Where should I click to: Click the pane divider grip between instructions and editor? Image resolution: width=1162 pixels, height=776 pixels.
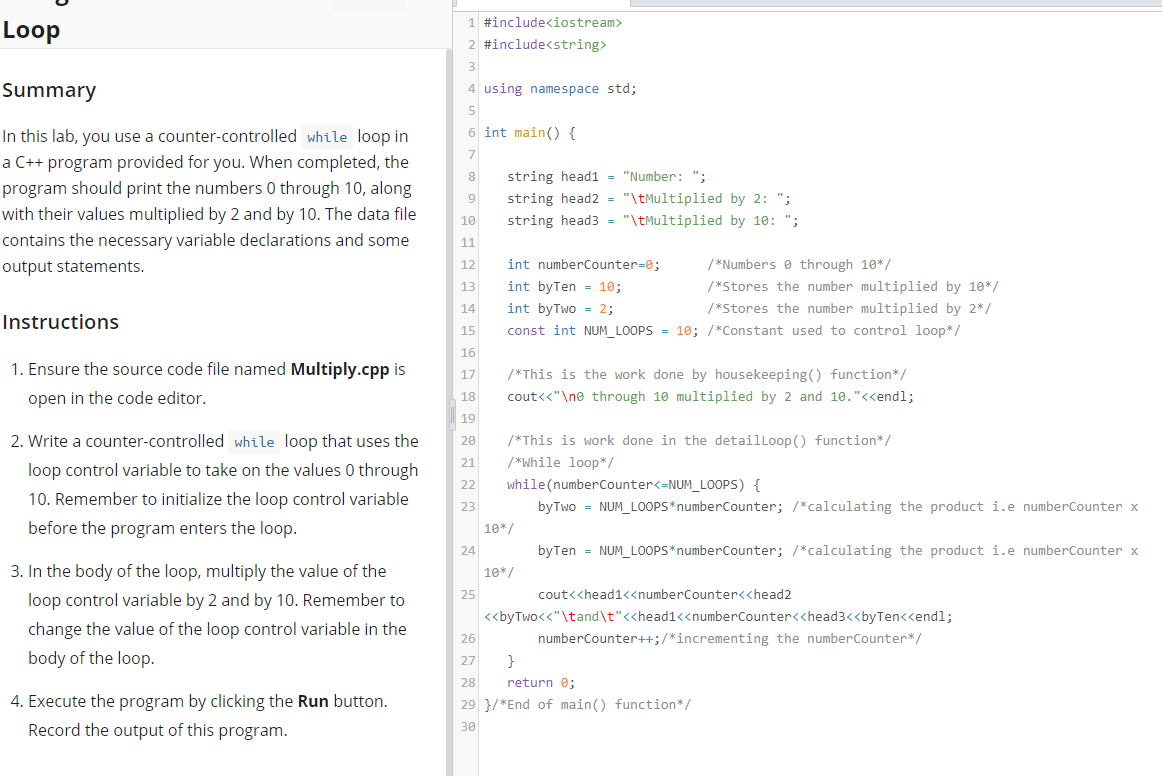pyautogui.click(x=452, y=413)
